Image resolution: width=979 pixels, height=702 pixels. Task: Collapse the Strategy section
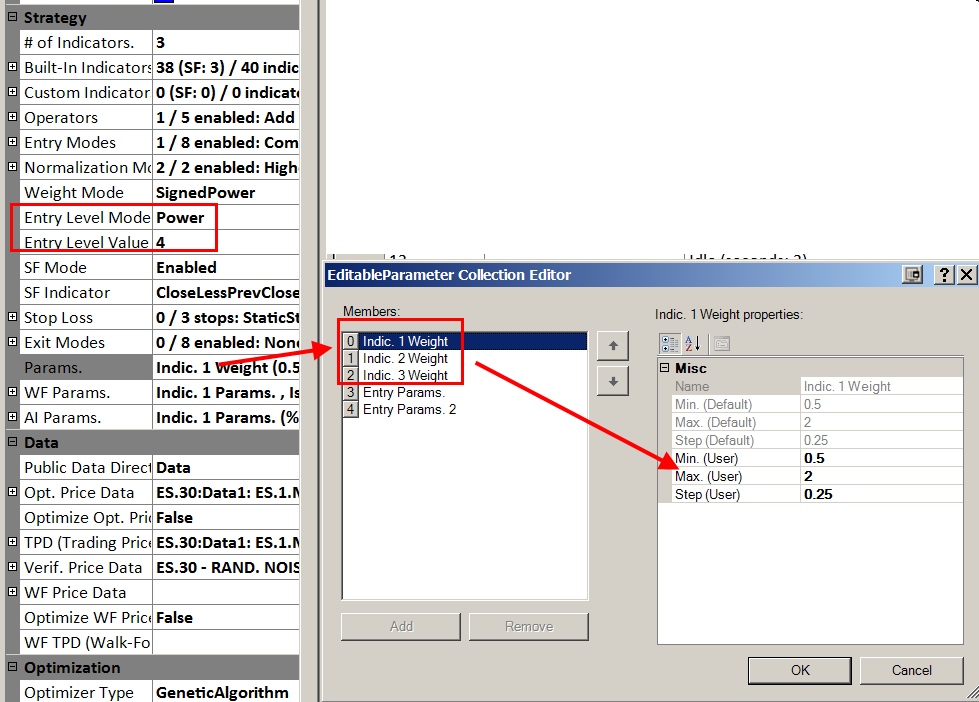click(x=12, y=17)
